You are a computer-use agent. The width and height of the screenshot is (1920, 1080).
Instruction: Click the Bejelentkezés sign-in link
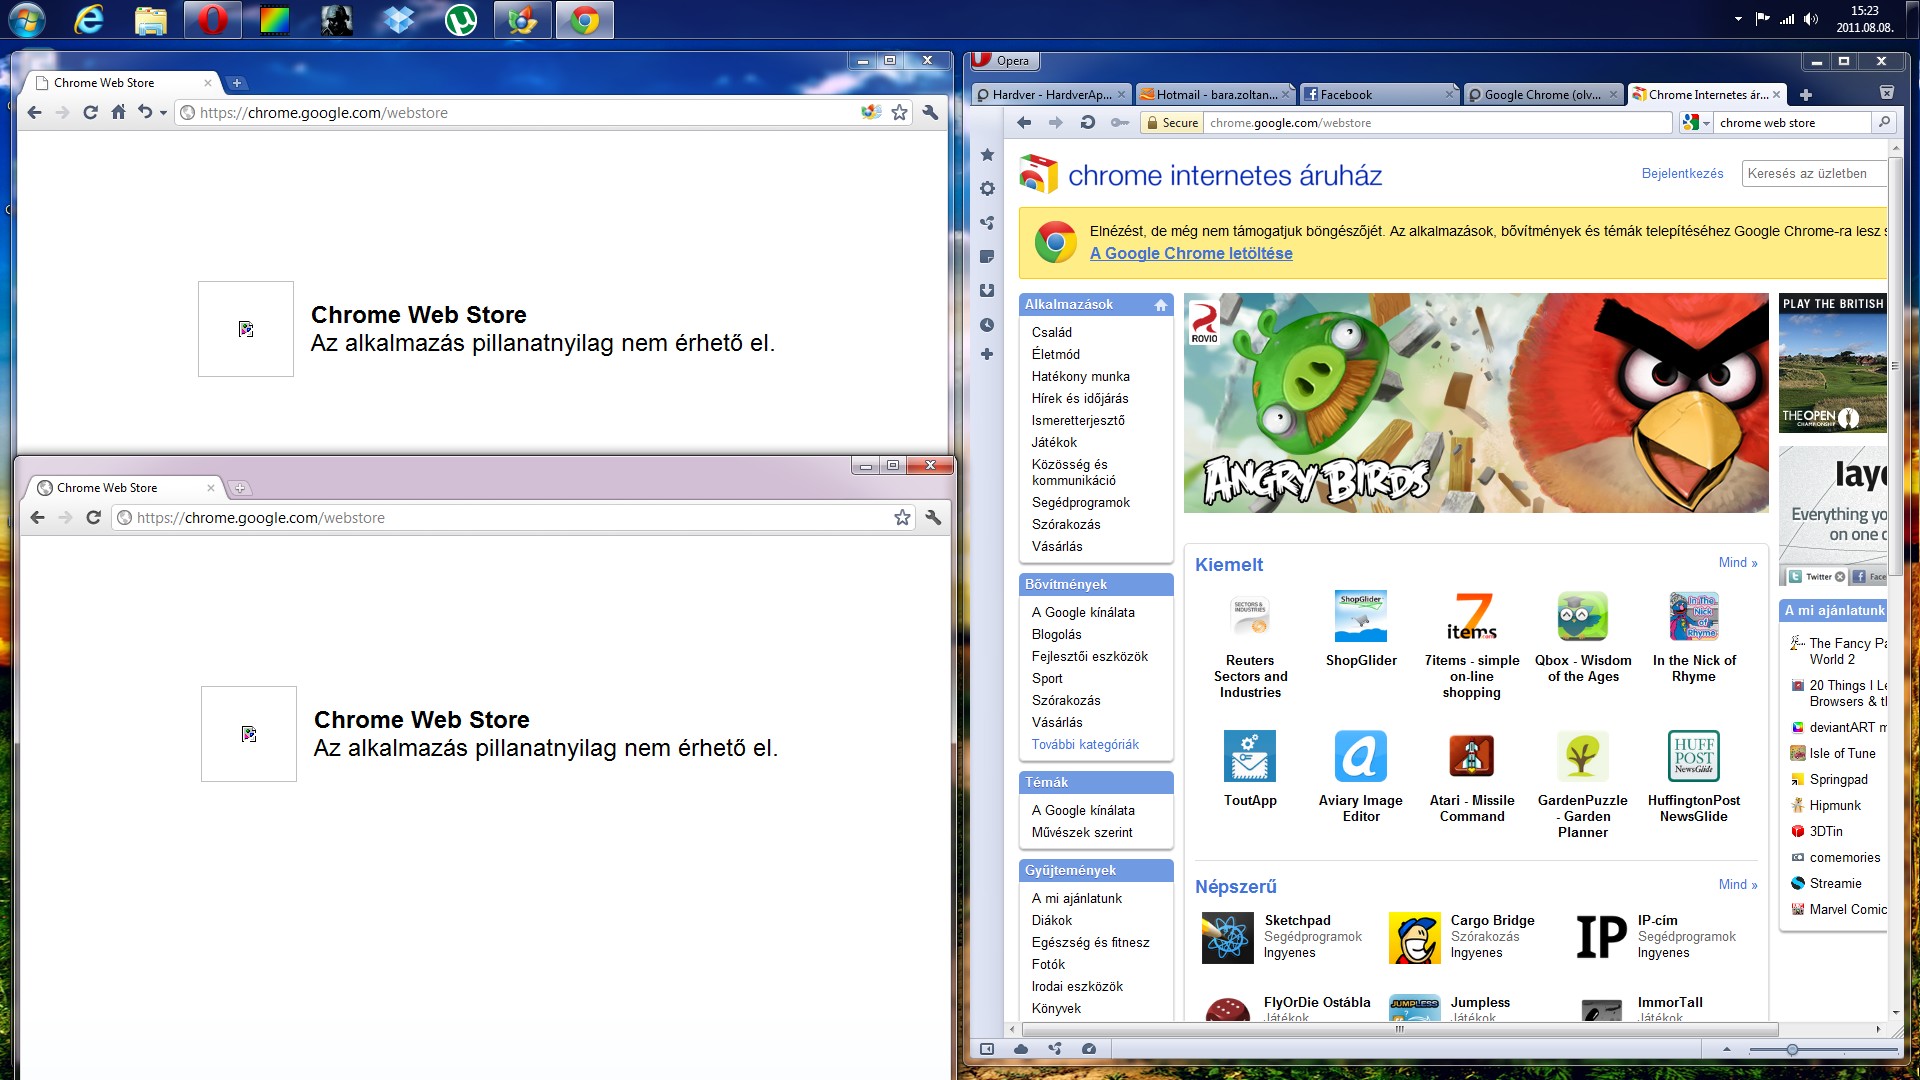tap(1682, 174)
